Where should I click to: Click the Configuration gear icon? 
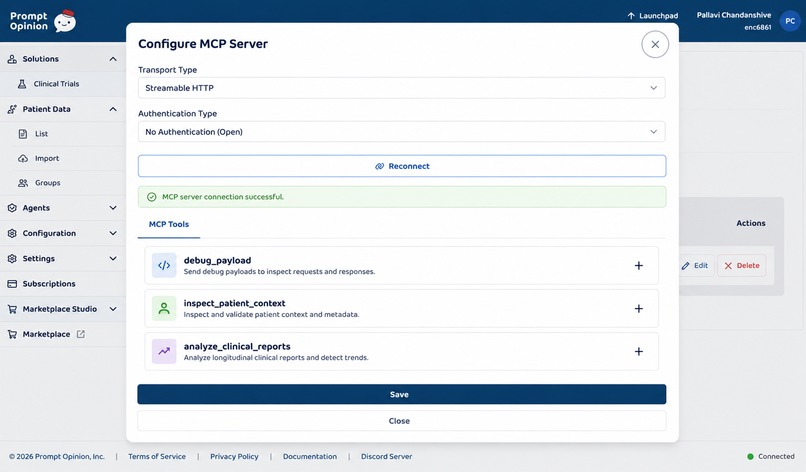(12, 233)
